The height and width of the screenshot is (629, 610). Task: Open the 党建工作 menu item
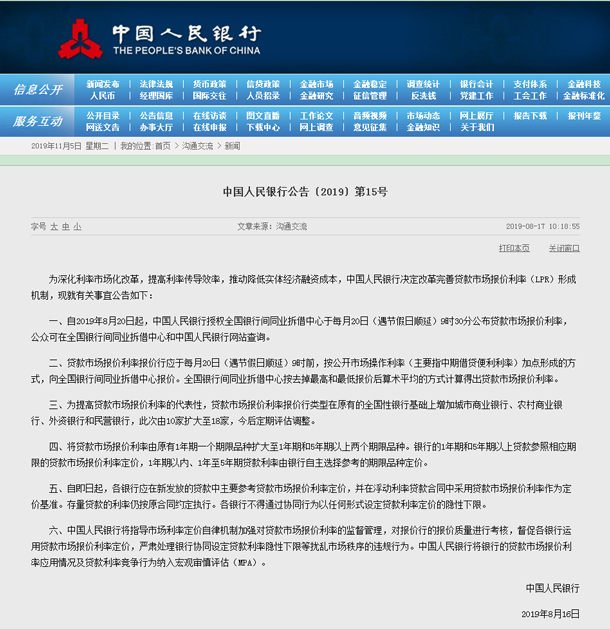pyautogui.click(x=476, y=96)
